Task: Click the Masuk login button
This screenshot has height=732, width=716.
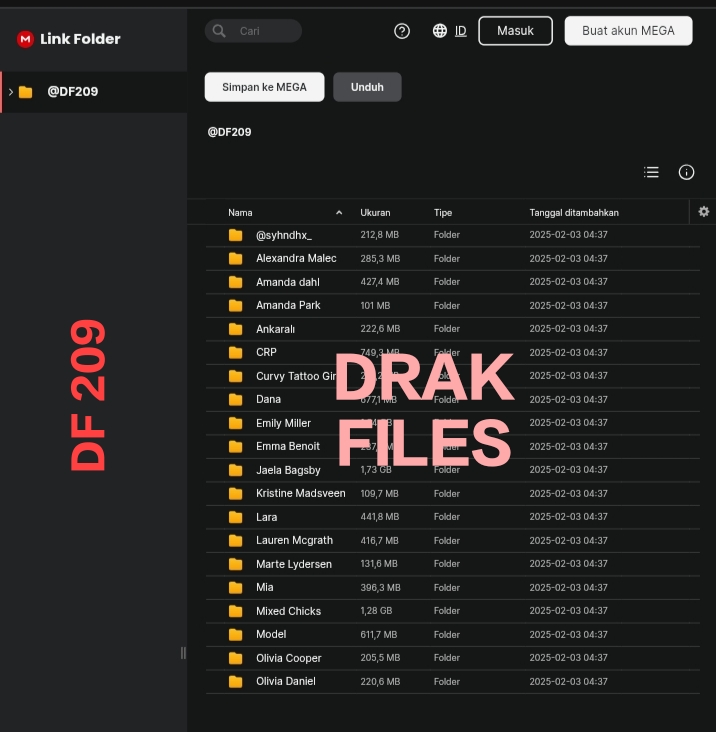Action: point(515,31)
